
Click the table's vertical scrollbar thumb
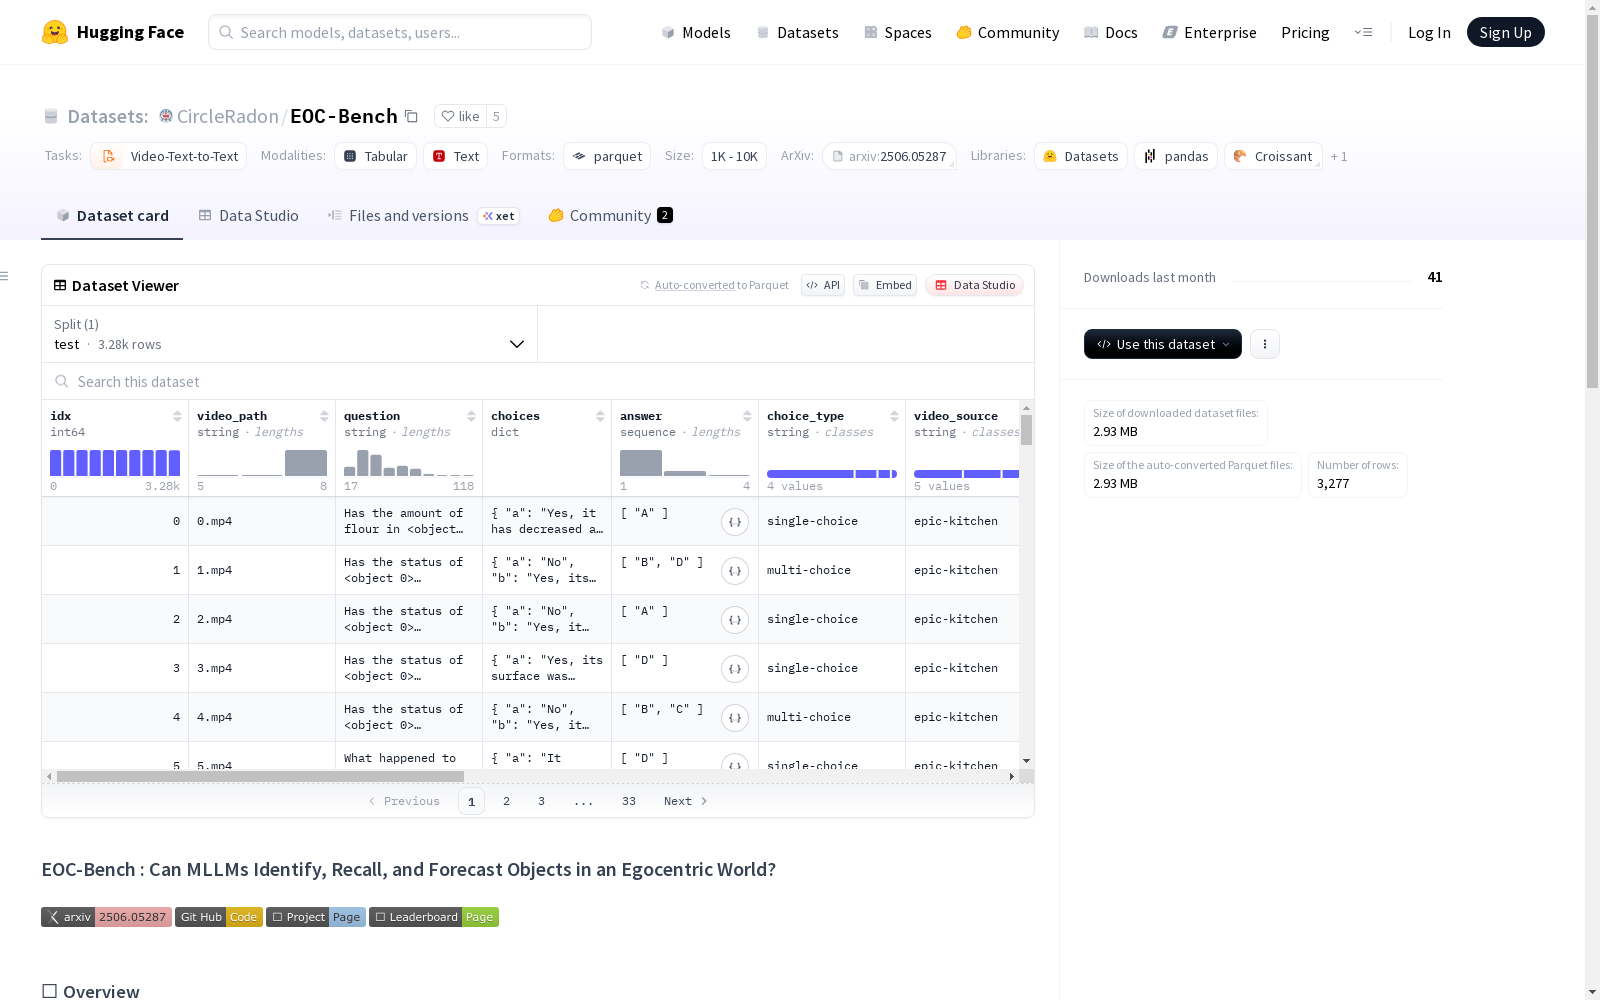(1026, 430)
